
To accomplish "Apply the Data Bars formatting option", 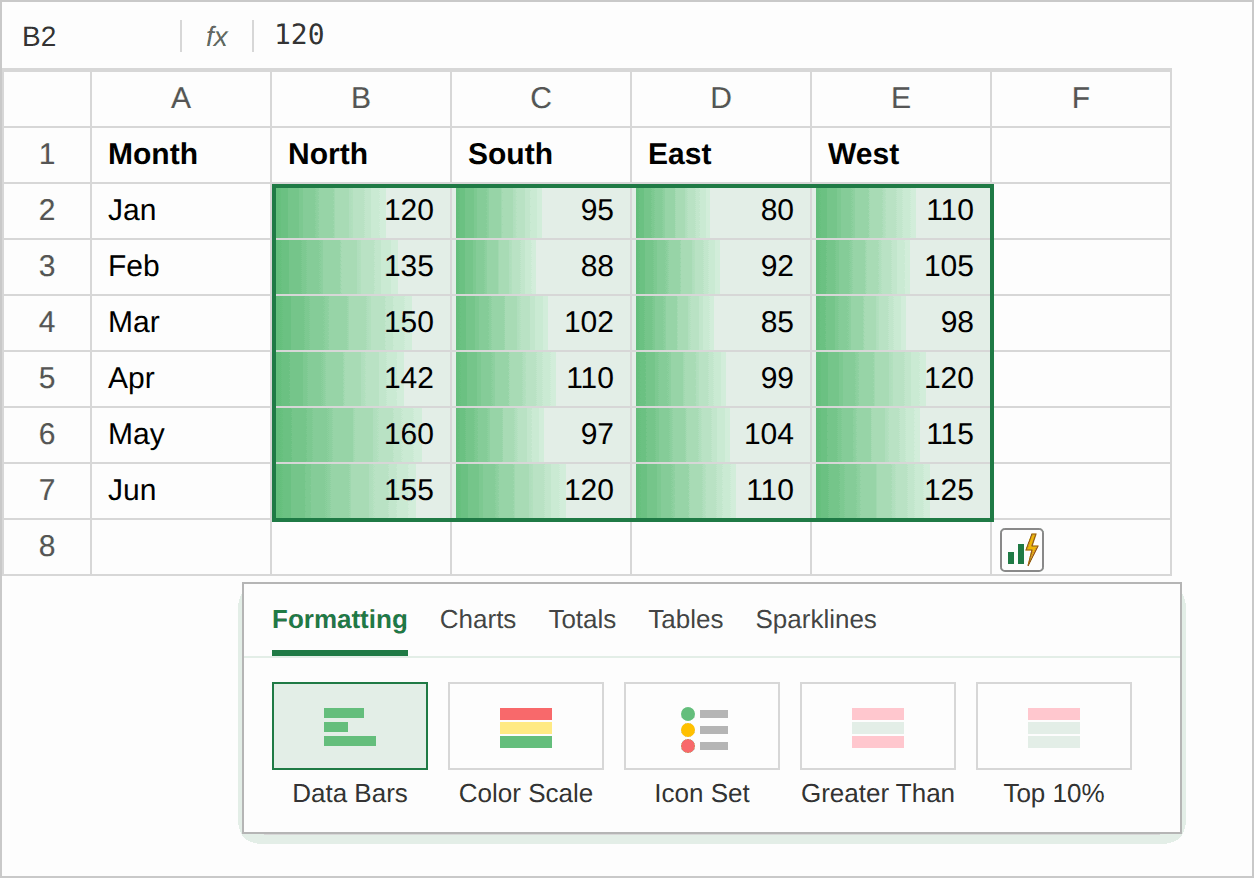I will tap(350, 745).
